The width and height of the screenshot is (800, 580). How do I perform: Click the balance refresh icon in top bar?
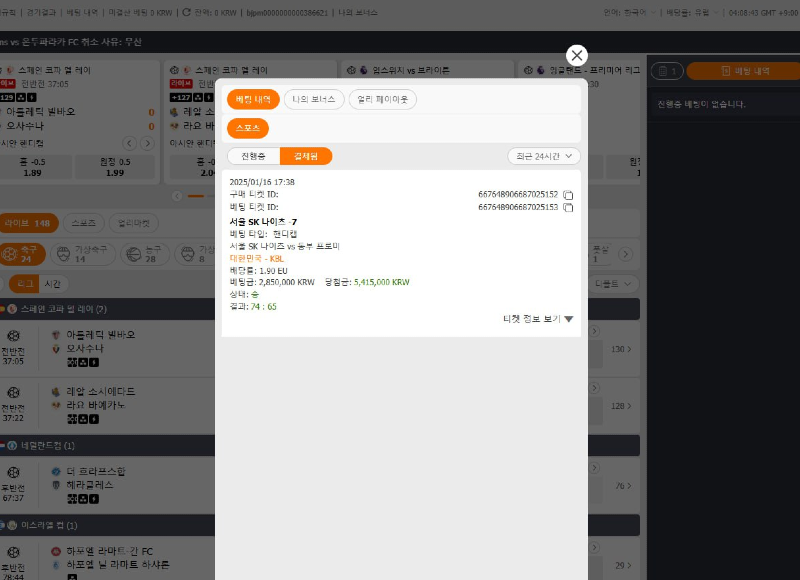pos(186,13)
